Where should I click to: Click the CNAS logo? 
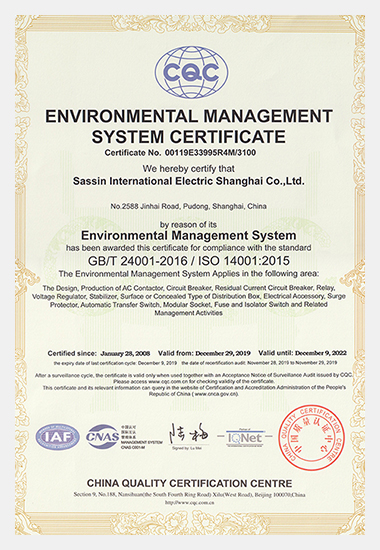click(103, 437)
